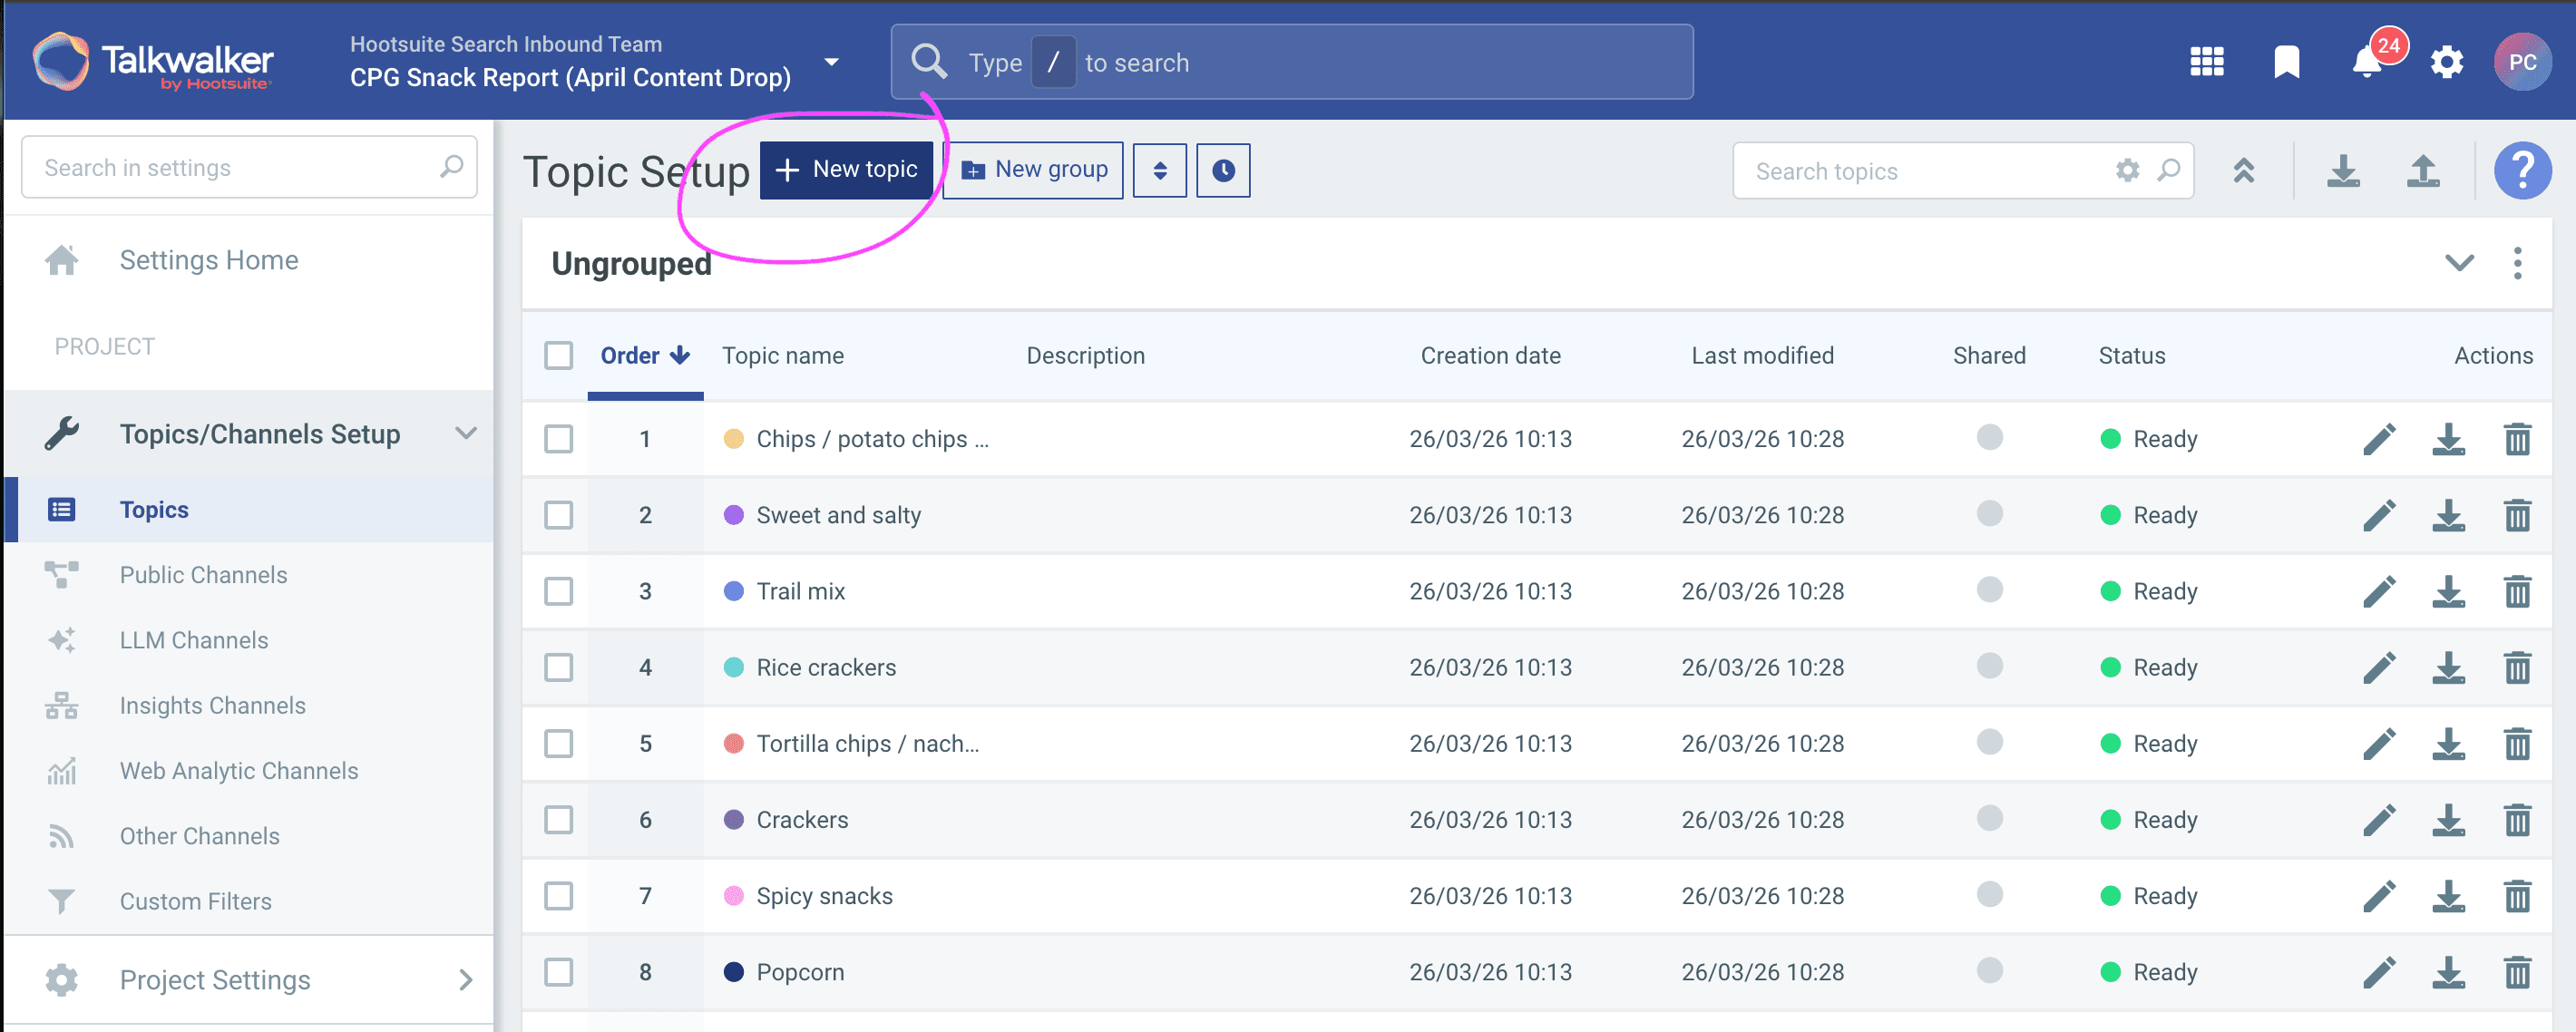Viewport: 2576px width, 1032px height.
Task: Tick the select-all header checkbox
Action: pyautogui.click(x=559, y=356)
